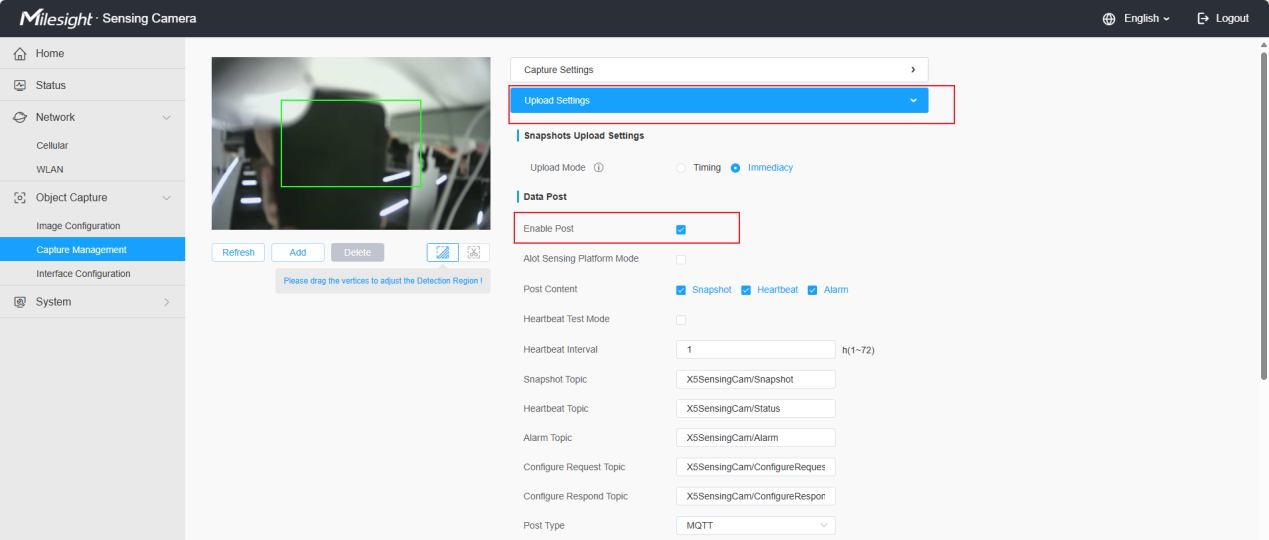Open the Post Type MQTT dropdown

point(756,526)
